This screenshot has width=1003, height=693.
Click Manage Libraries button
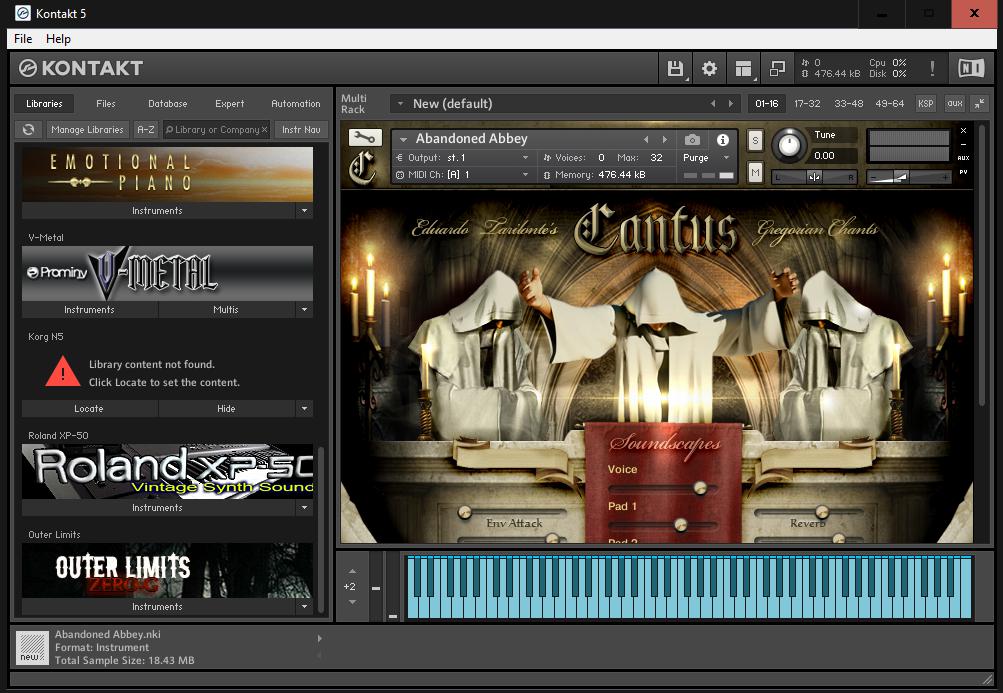point(87,129)
